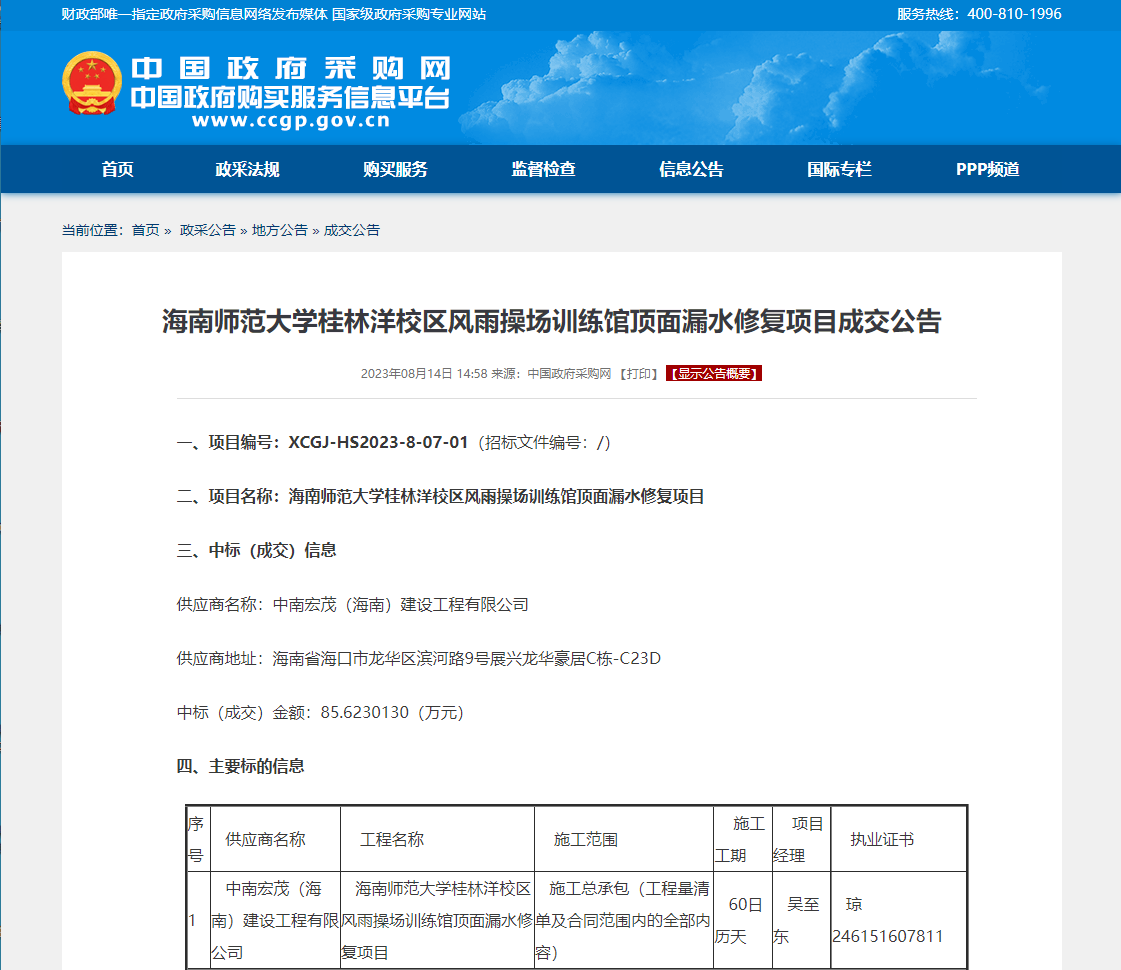Click the announcement title heading

tap(552, 322)
